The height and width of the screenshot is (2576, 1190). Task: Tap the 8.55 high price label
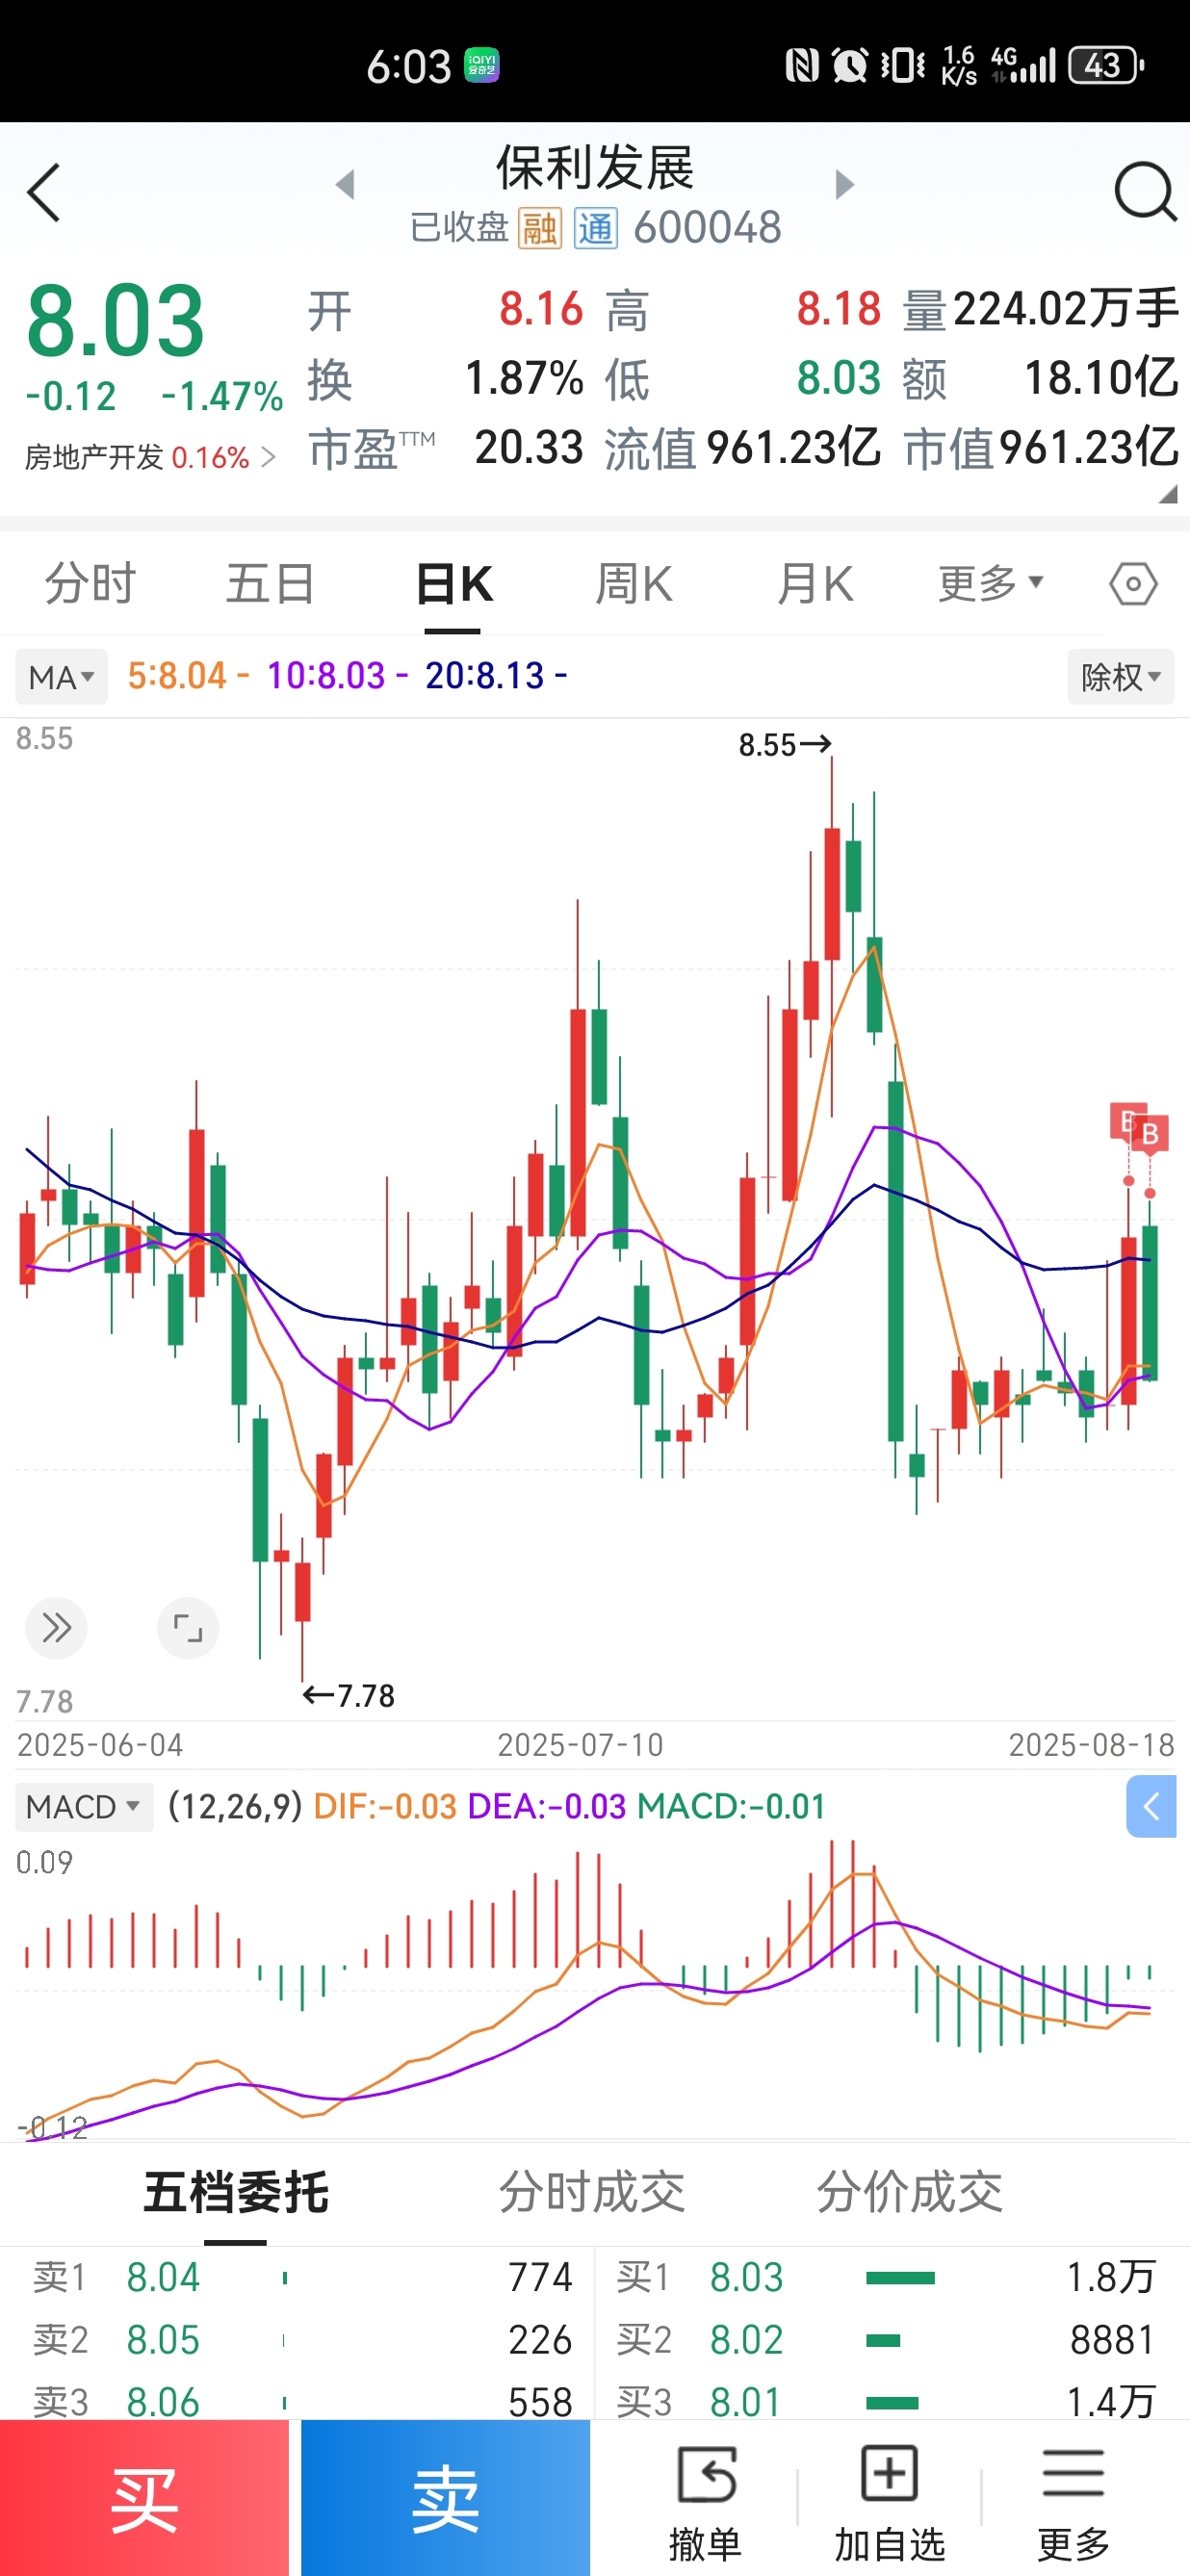(x=785, y=745)
